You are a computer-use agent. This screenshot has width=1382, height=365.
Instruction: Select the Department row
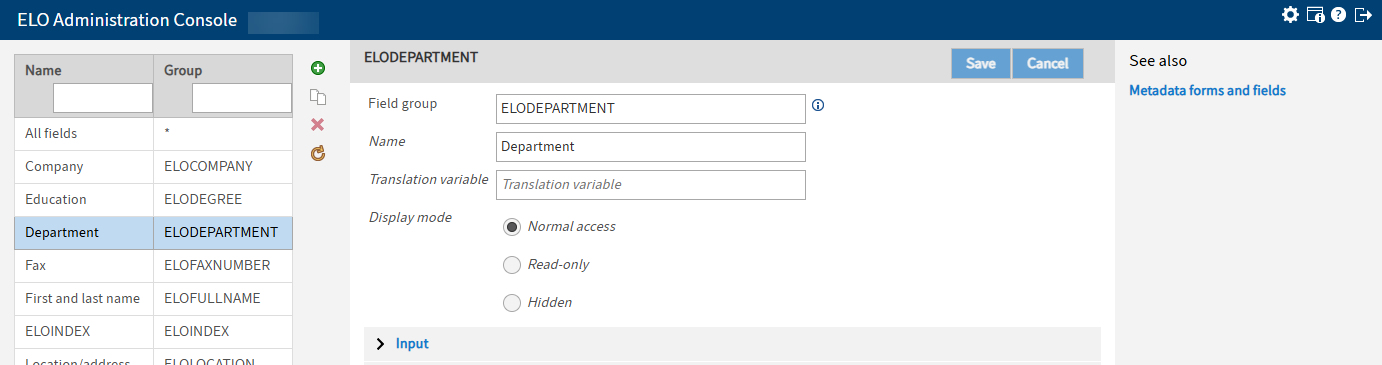click(153, 233)
